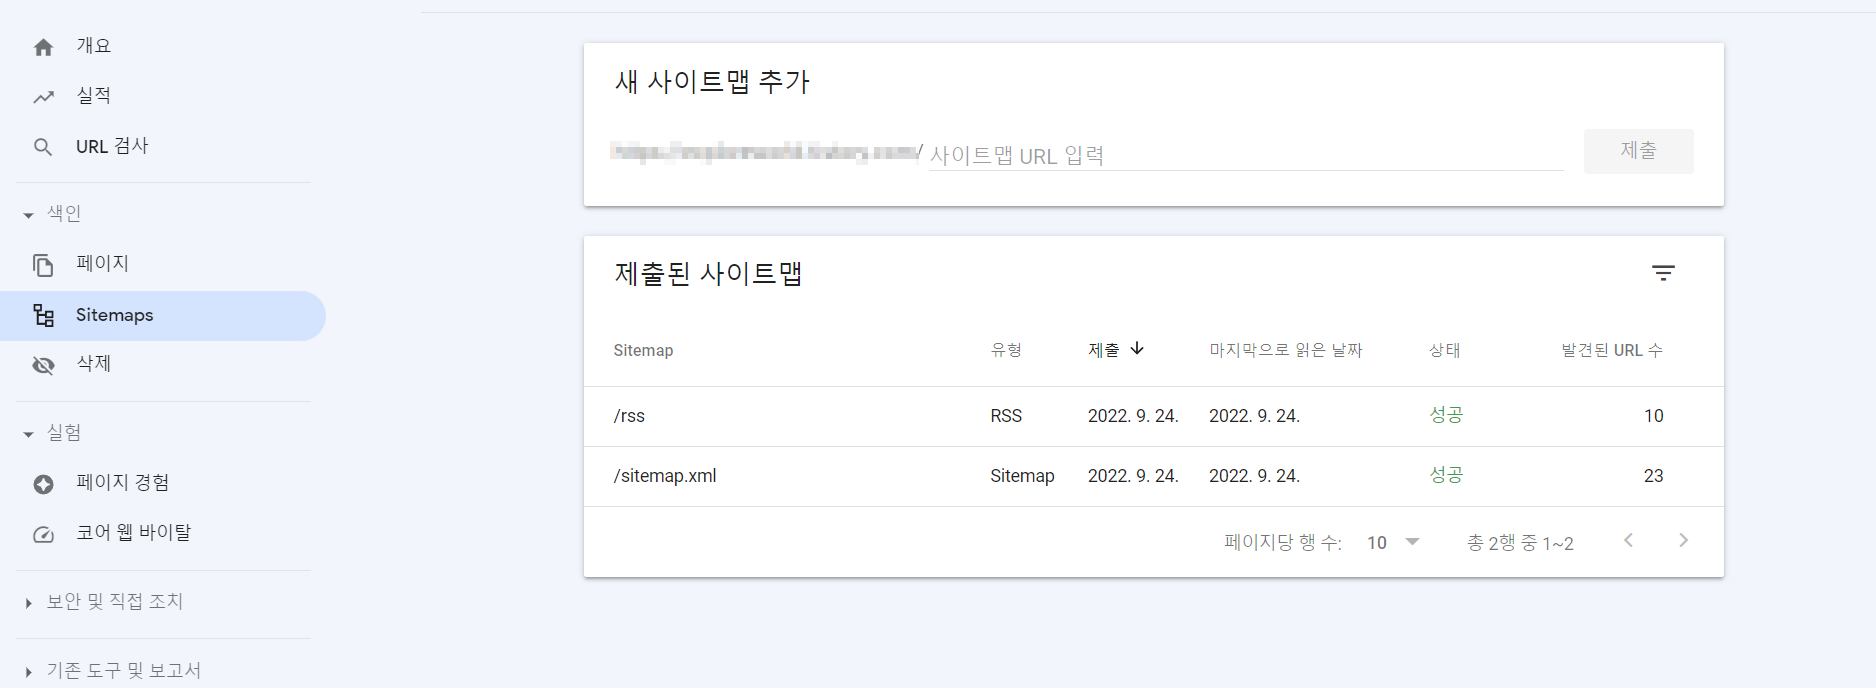The image size is (1876, 688).
Task: Click URL count 10 in /rss row
Action: [x=1654, y=416]
